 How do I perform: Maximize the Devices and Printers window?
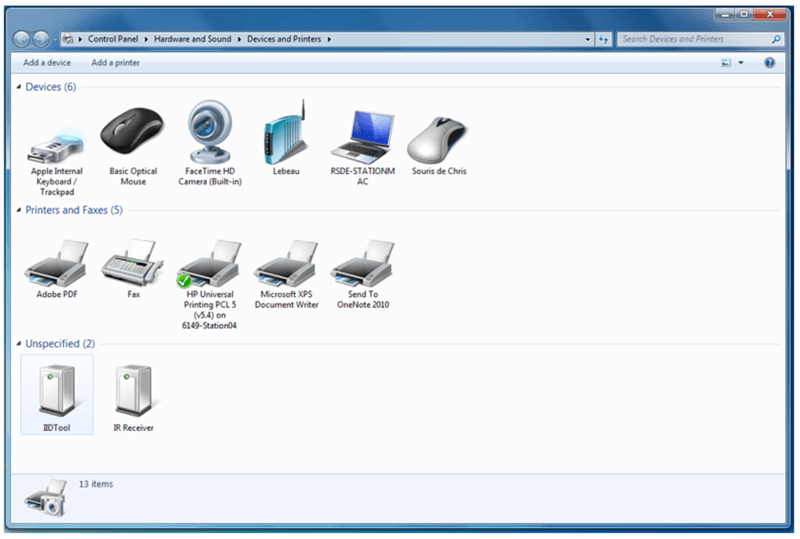coord(744,14)
